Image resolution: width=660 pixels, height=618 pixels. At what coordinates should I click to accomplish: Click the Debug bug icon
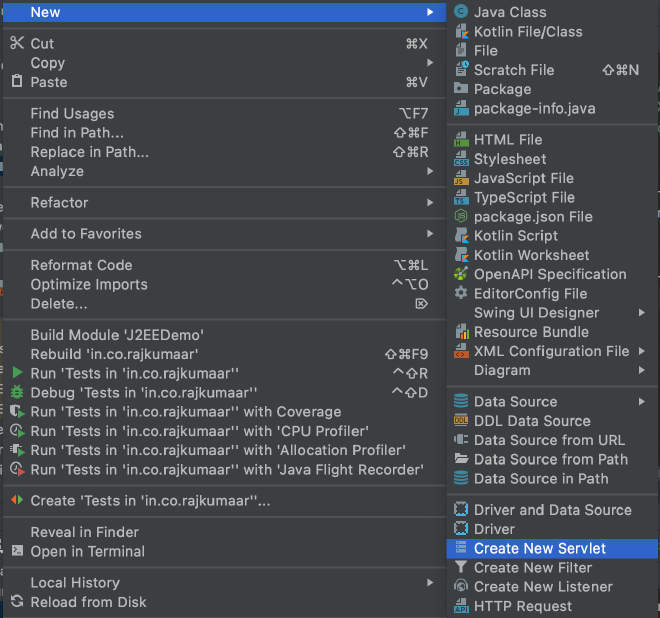coord(17,392)
